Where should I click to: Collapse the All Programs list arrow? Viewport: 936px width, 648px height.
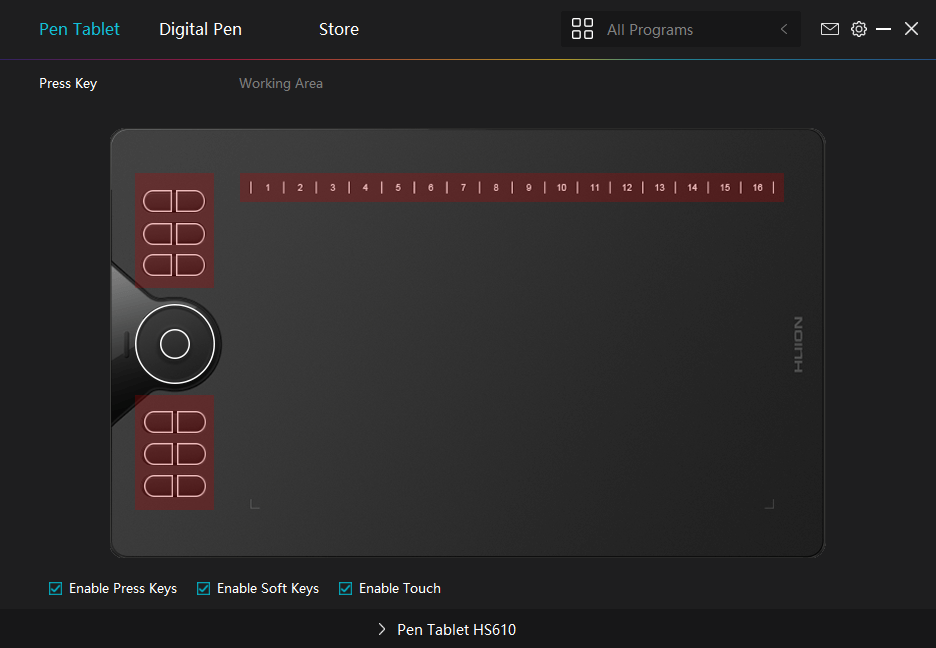coord(784,30)
